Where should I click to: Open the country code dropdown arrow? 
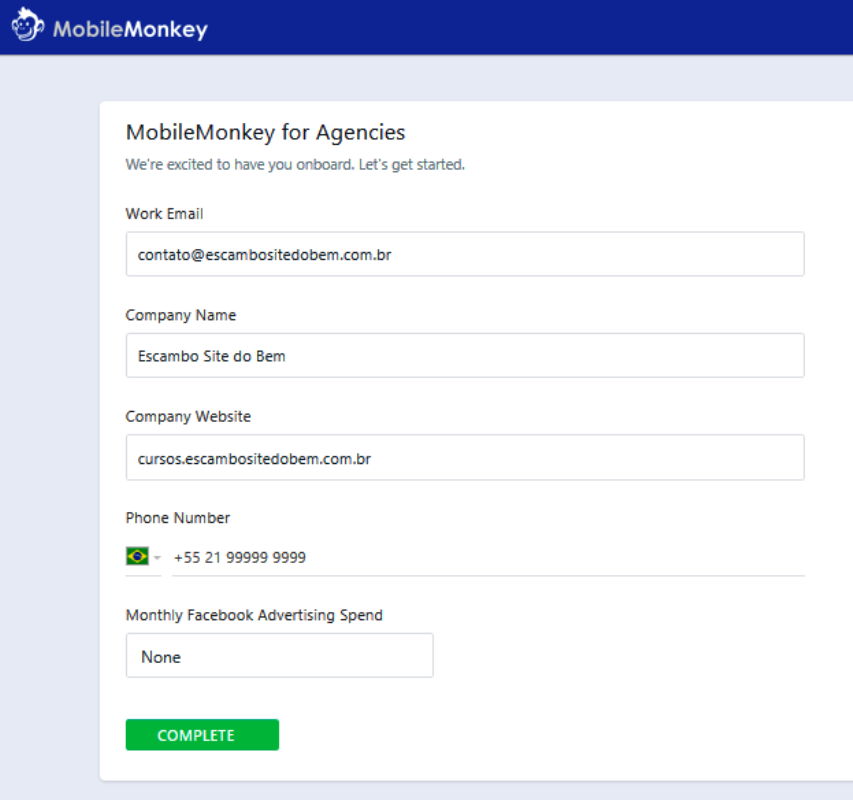tap(157, 557)
